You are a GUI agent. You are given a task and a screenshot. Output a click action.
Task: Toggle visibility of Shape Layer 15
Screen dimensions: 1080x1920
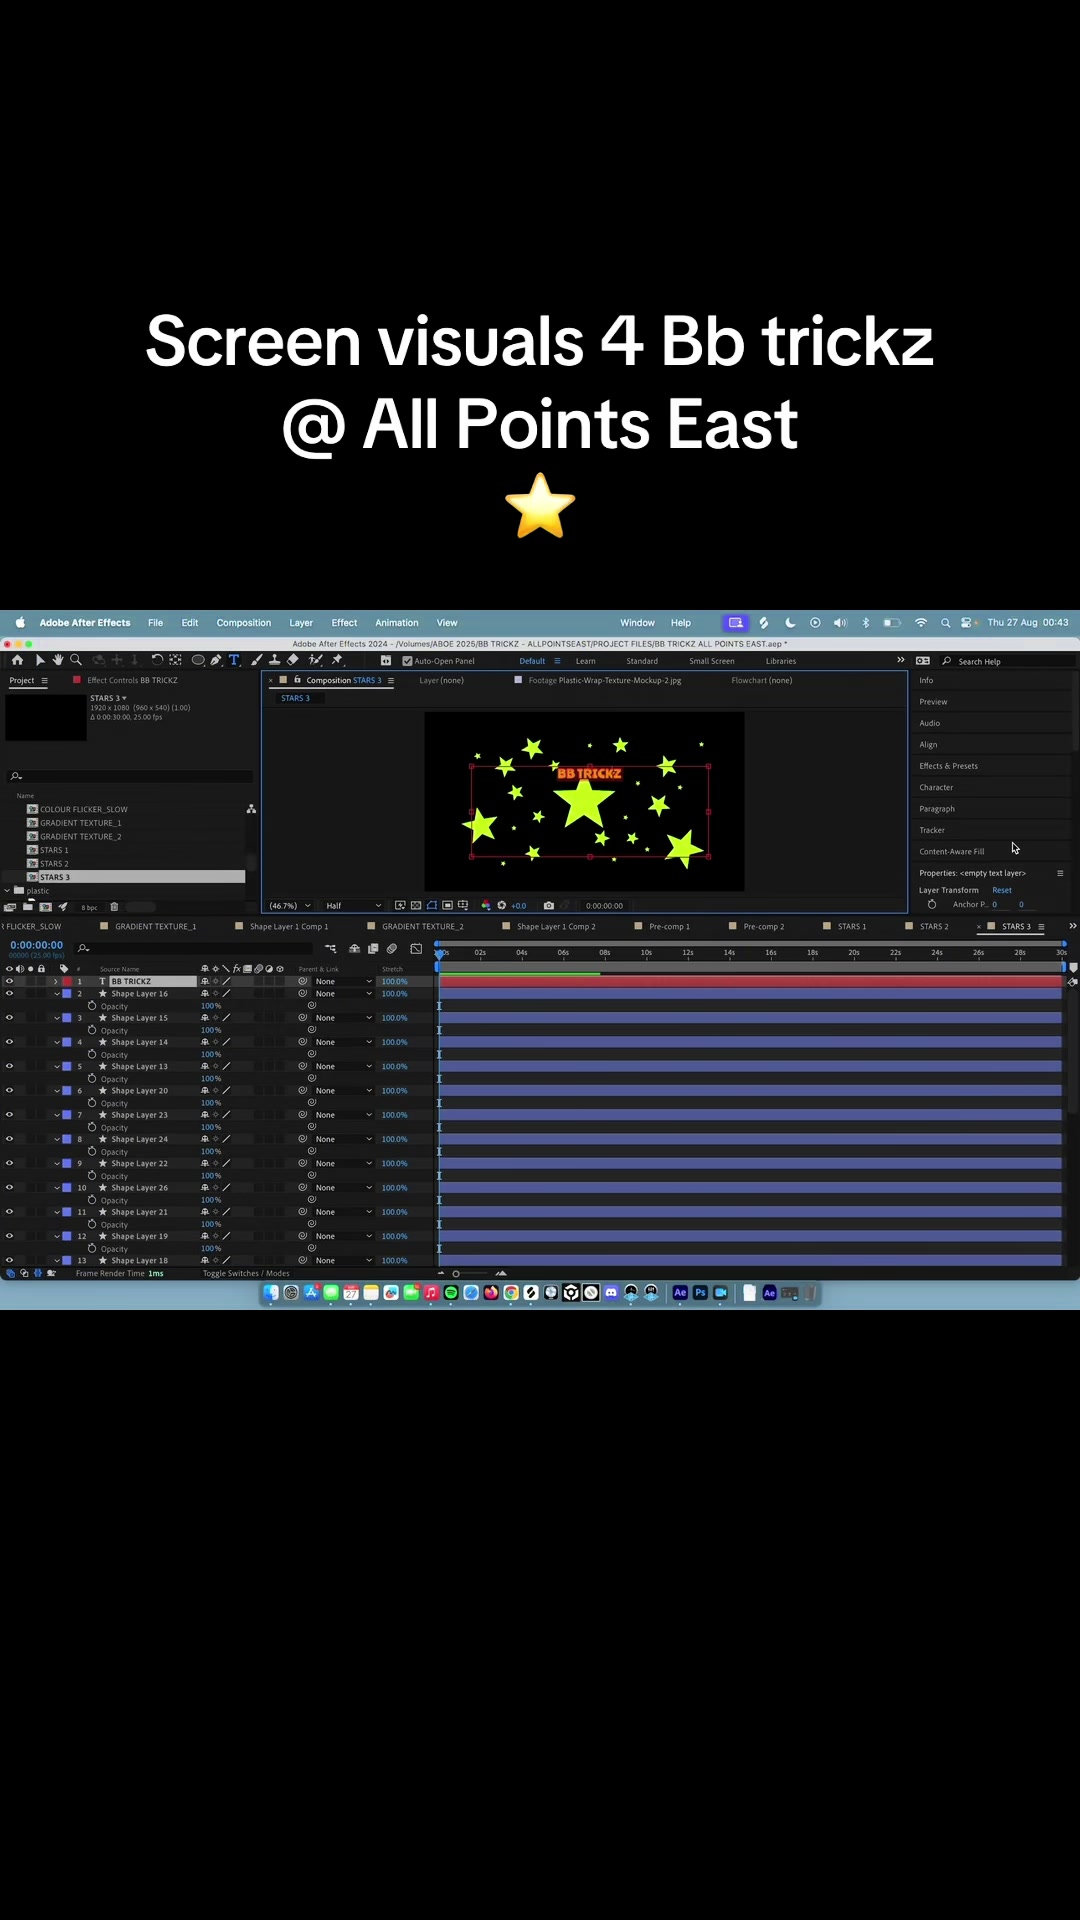[x=9, y=1018]
